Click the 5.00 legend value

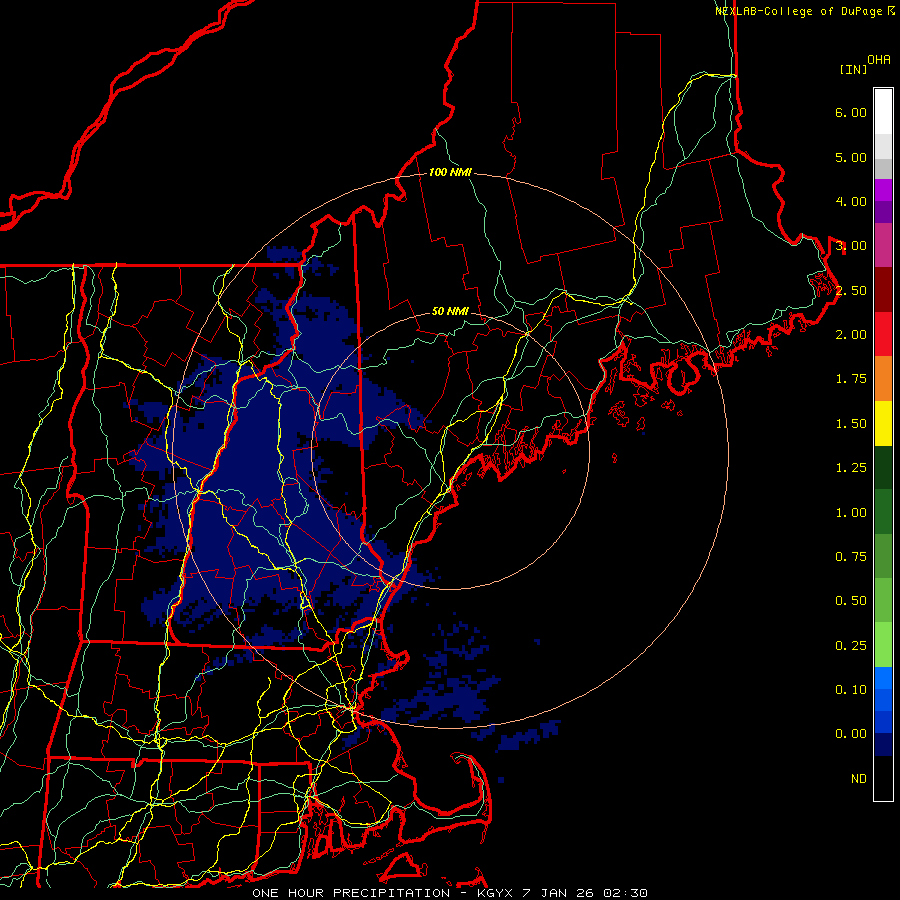point(851,157)
